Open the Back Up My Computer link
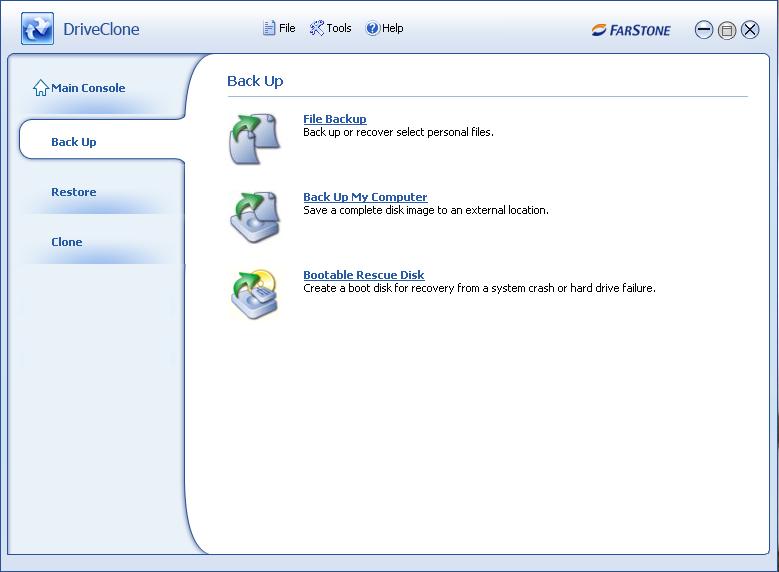779x572 pixels. [x=365, y=197]
